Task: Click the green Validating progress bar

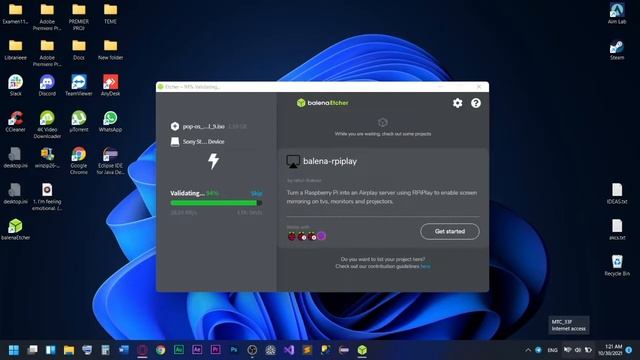Action: [216, 202]
